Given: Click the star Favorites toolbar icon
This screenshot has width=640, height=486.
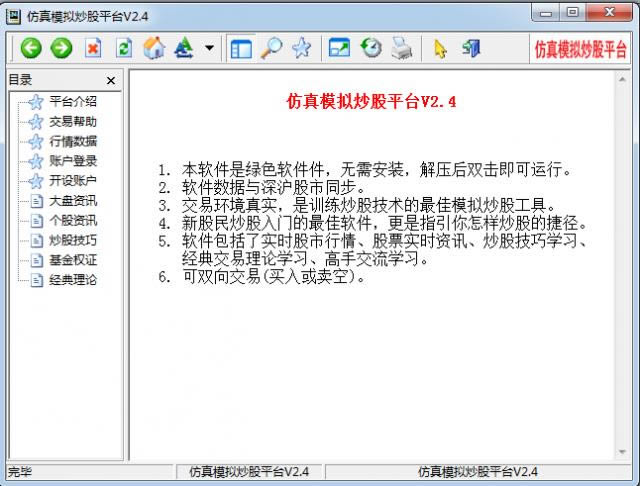Looking at the screenshot, I should pyautogui.click(x=301, y=47).
